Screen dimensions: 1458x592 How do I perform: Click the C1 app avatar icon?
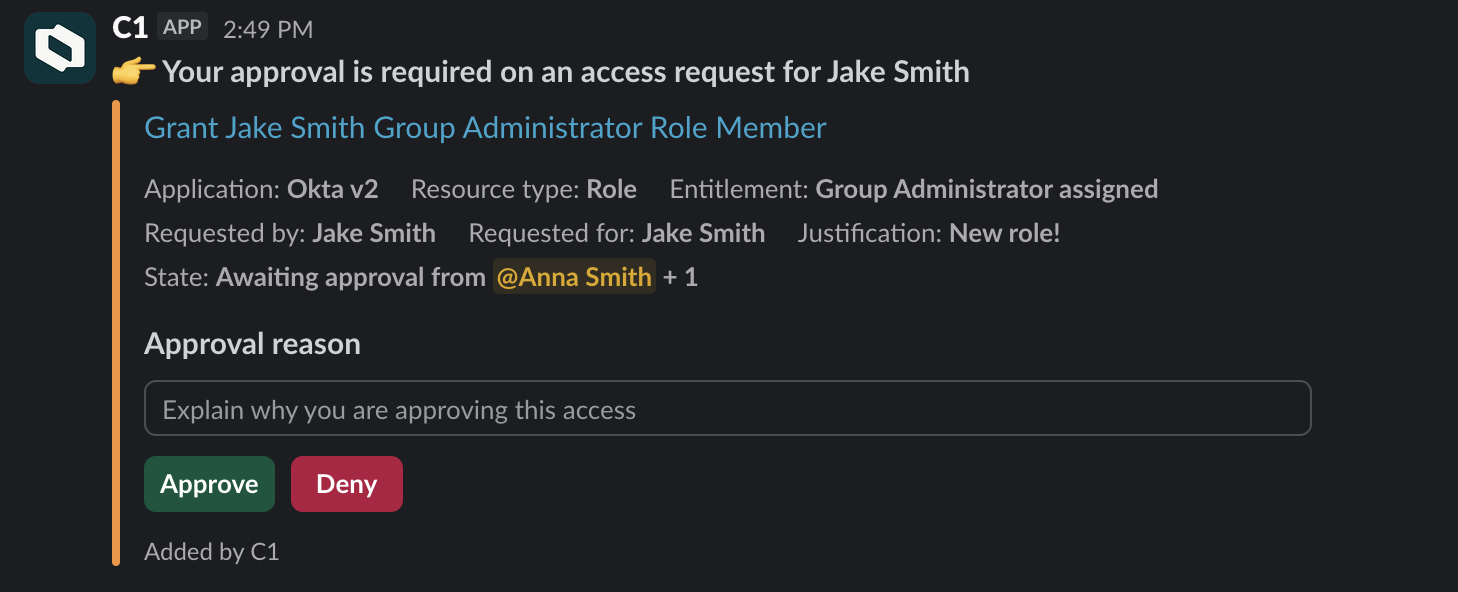(x=60, y=48)
